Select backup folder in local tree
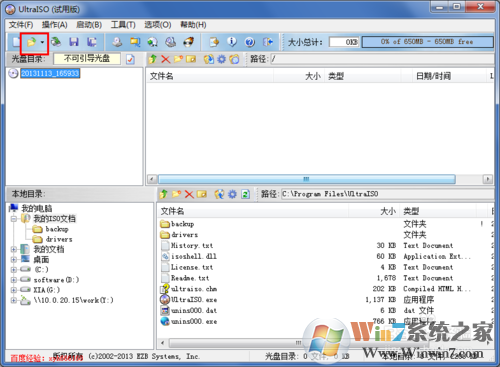This screenshot has height=367, width=500. [57, 229]
